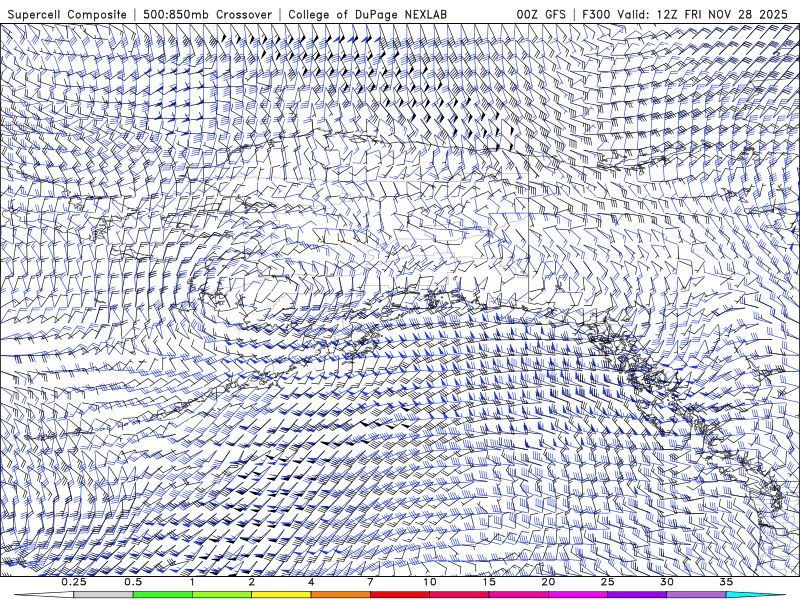
Task: Click the legend label 2
Action: (x=252, y=582)
